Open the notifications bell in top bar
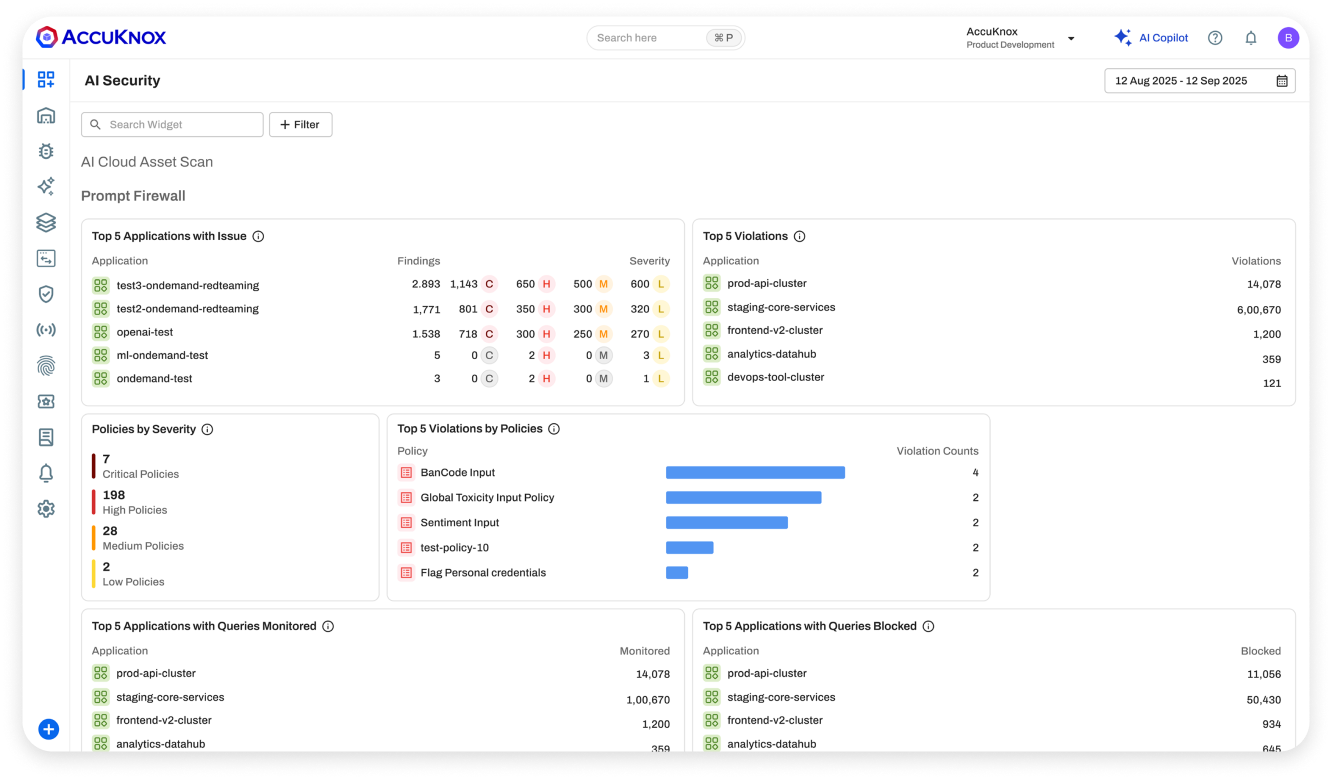Viewport: 1332px width, 780px height. coord(1250,38)
